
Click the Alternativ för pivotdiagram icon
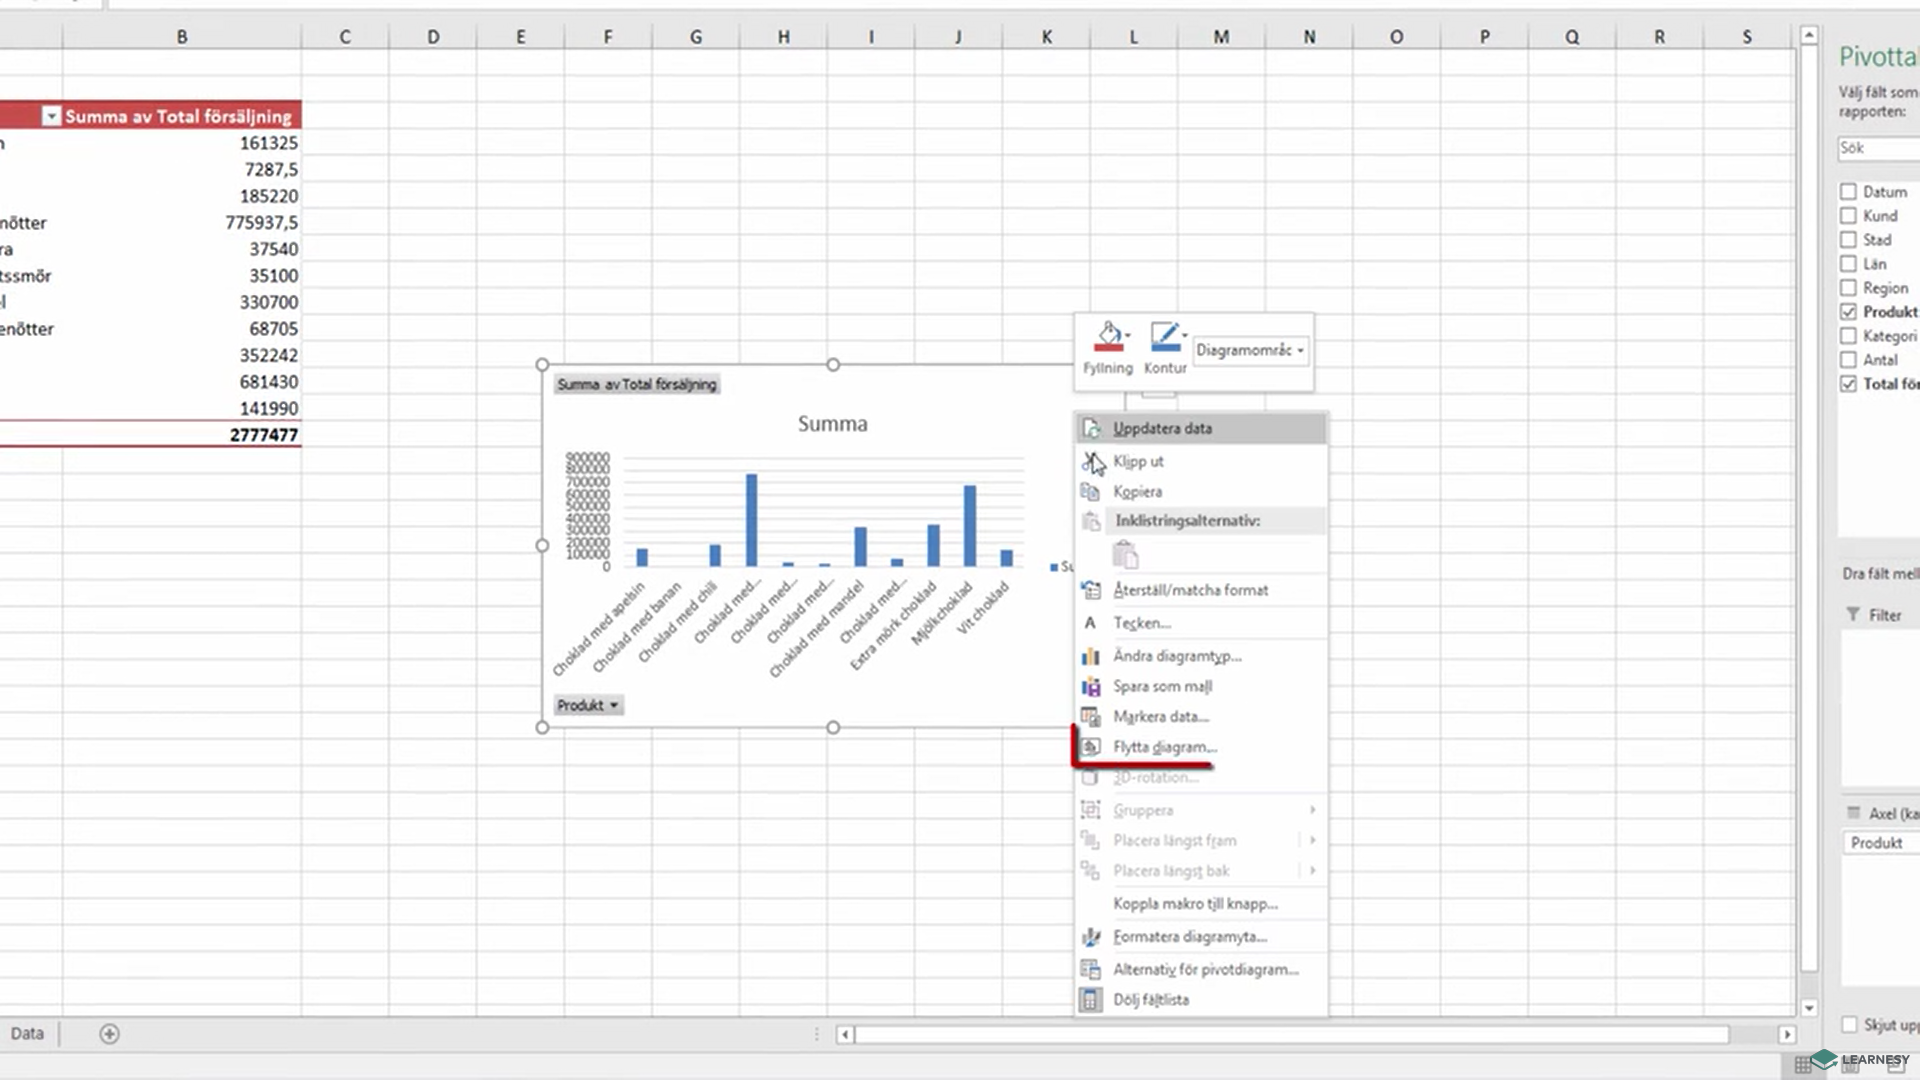point(1091,969)
